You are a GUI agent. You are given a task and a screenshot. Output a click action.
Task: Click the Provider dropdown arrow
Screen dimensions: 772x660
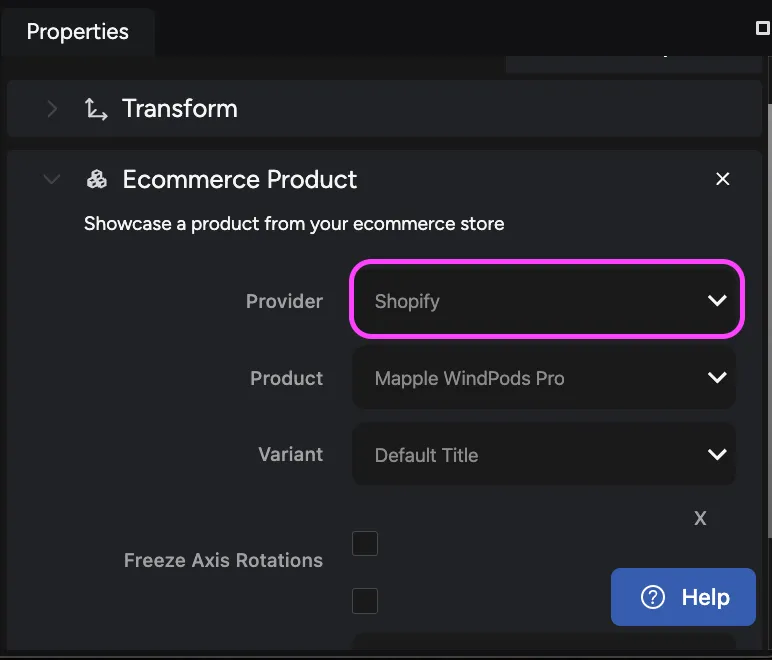716,301
